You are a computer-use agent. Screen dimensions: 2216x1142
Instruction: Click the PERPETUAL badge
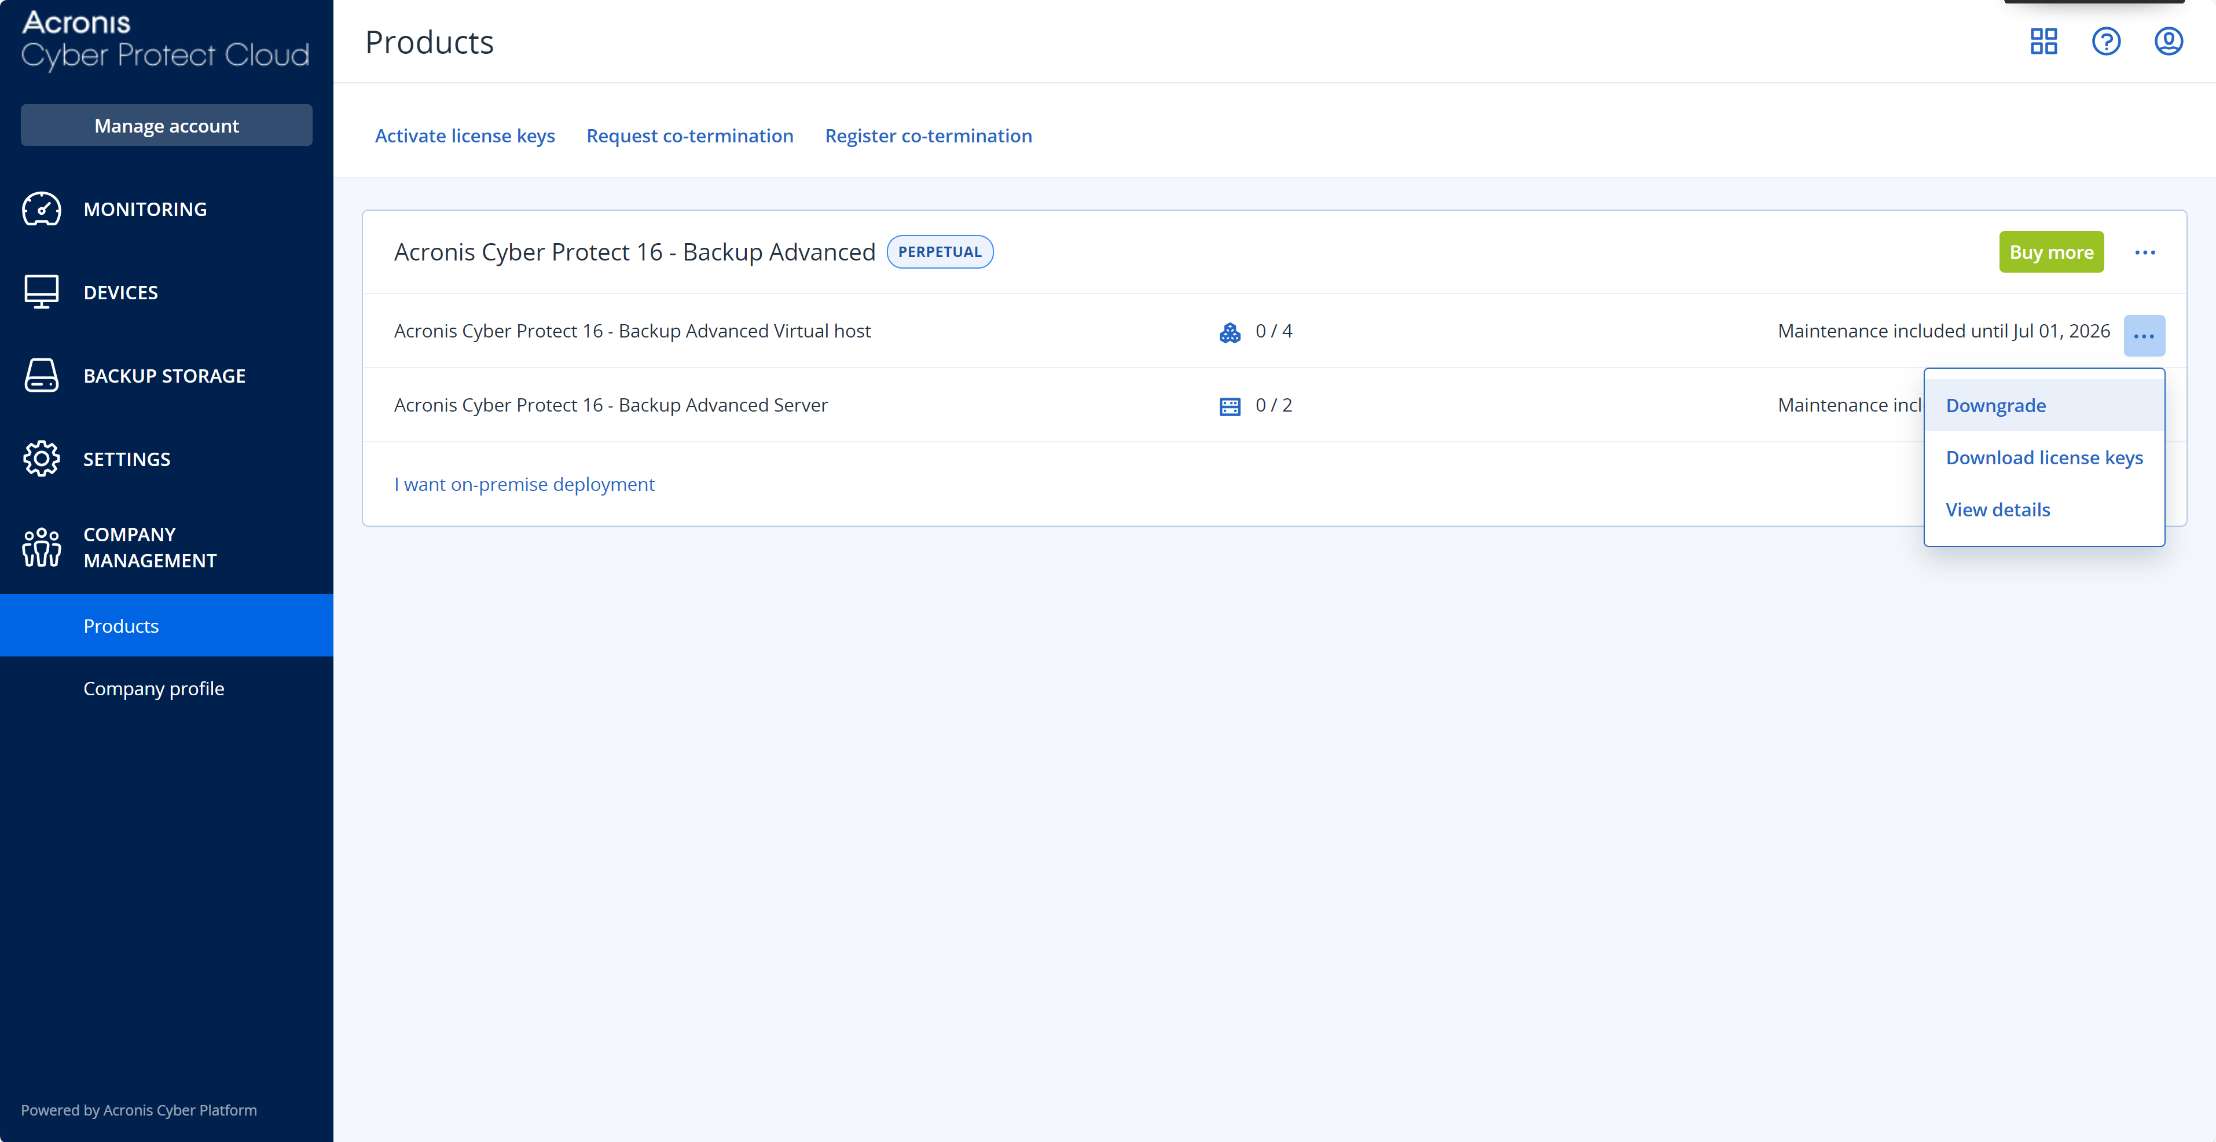[x=940, y=252]
